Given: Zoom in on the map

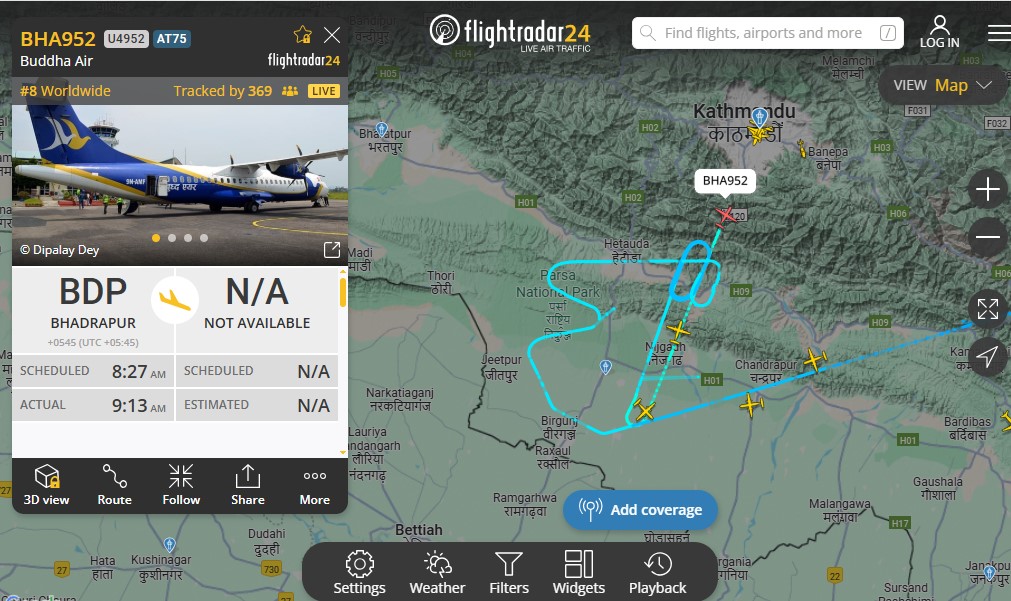Looking at the screenshot, I should click(x=987, y=190).
